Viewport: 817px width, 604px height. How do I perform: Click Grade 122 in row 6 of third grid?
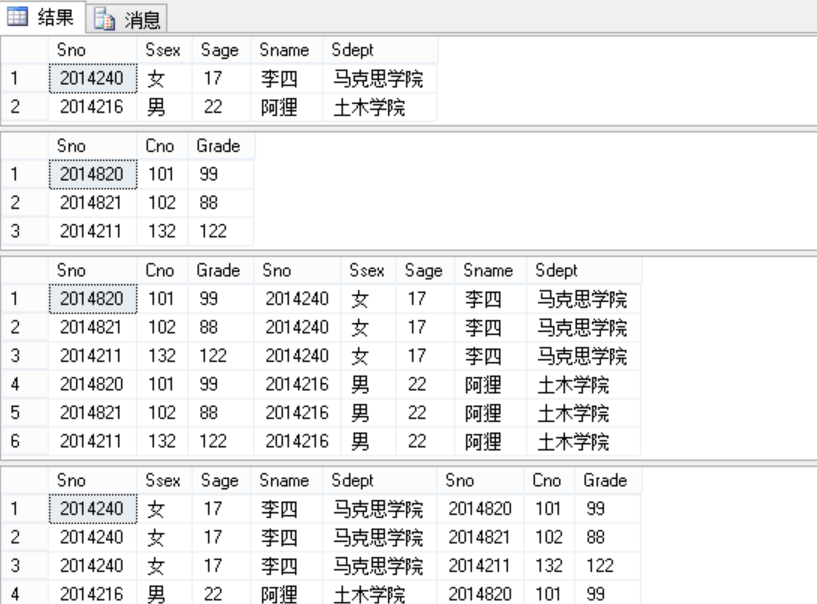(221, 441)
